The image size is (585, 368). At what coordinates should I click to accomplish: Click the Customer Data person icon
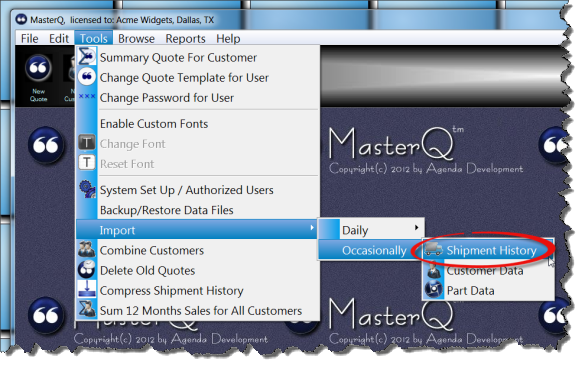(x=434, y=270)
